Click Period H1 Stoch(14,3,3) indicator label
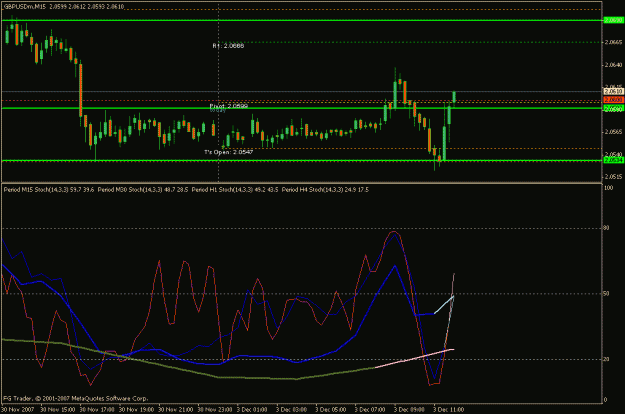 point(235,190)
